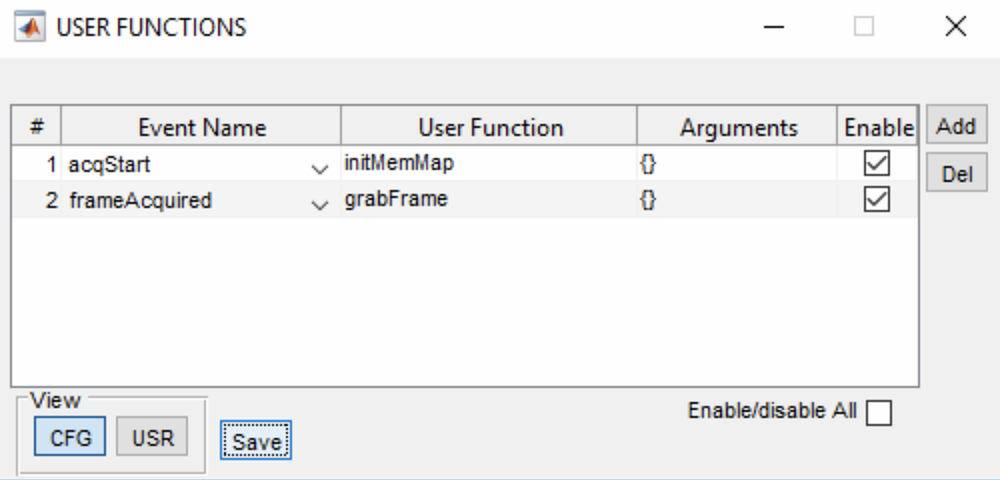
Task: Close the USER FUNCTIONS window
Action: (955, 27)
